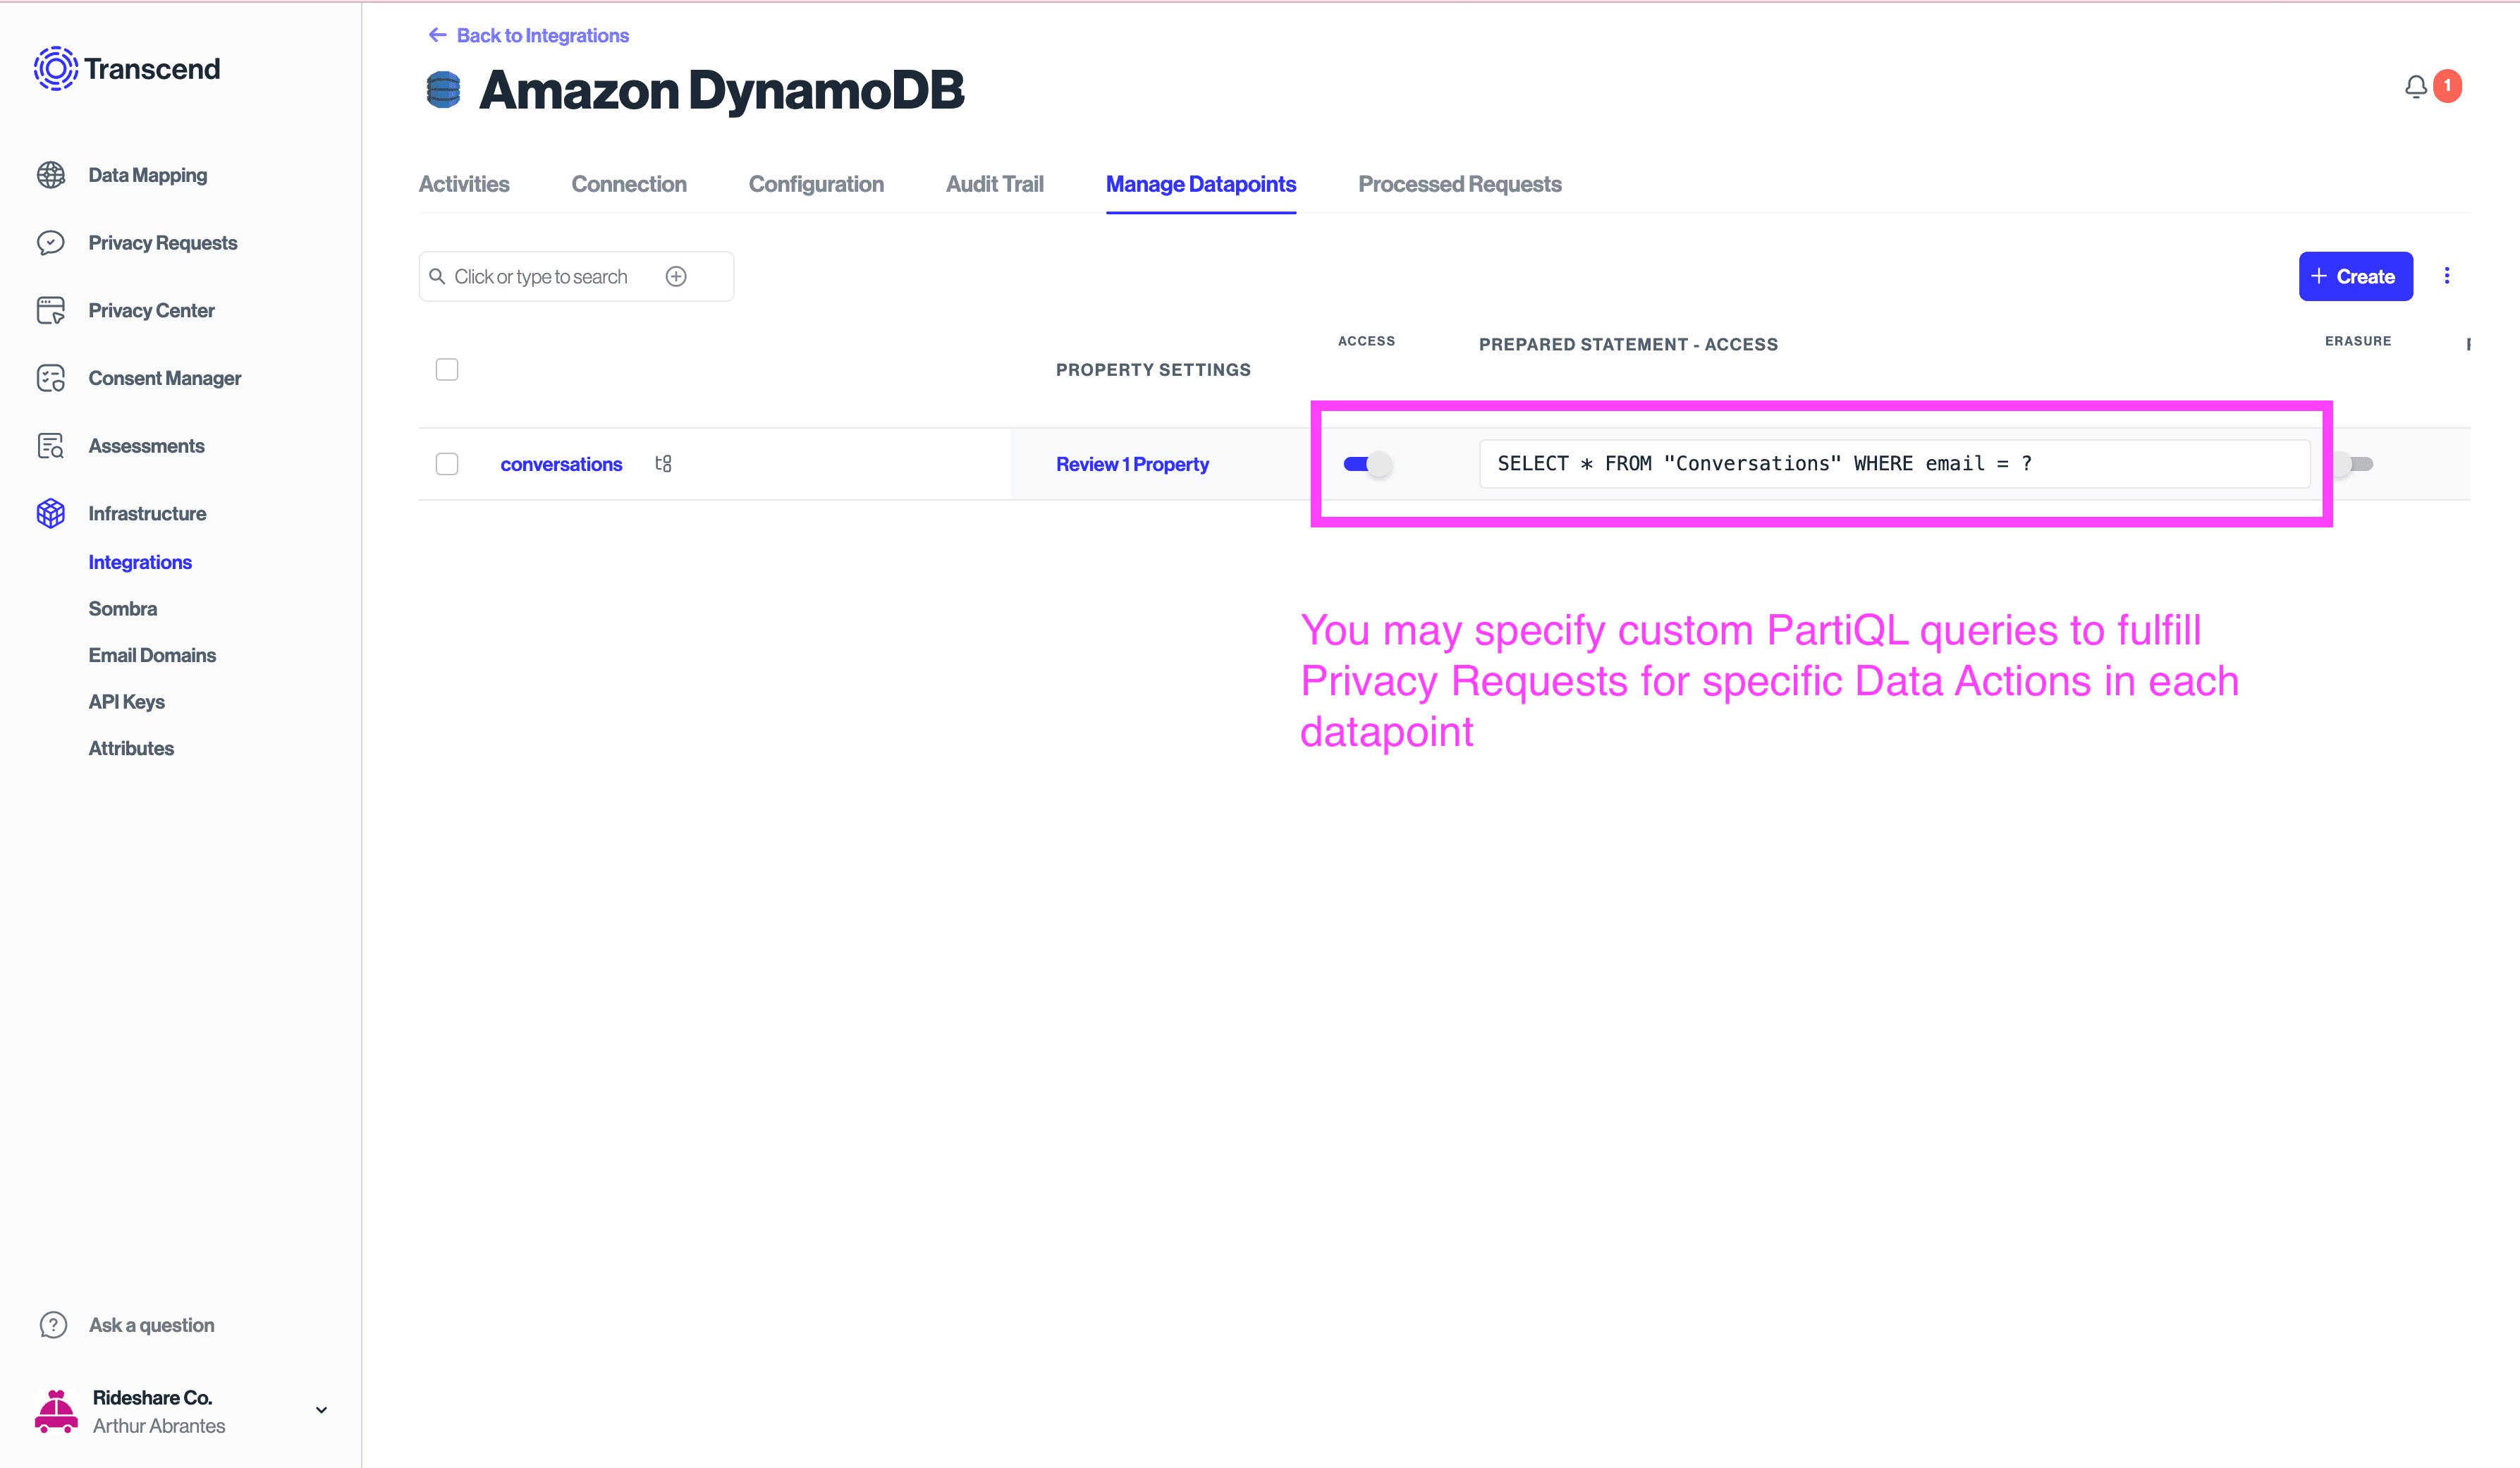
Task: Toggle the Access prepared statement switch
Action: tap(1366, 463)
